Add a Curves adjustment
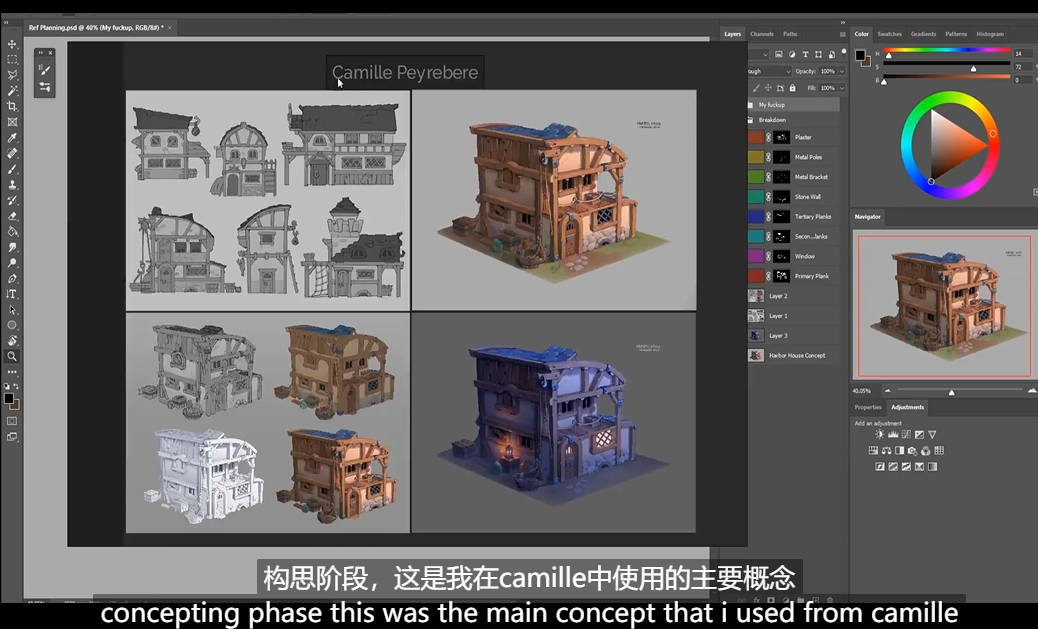 point(906,434)
